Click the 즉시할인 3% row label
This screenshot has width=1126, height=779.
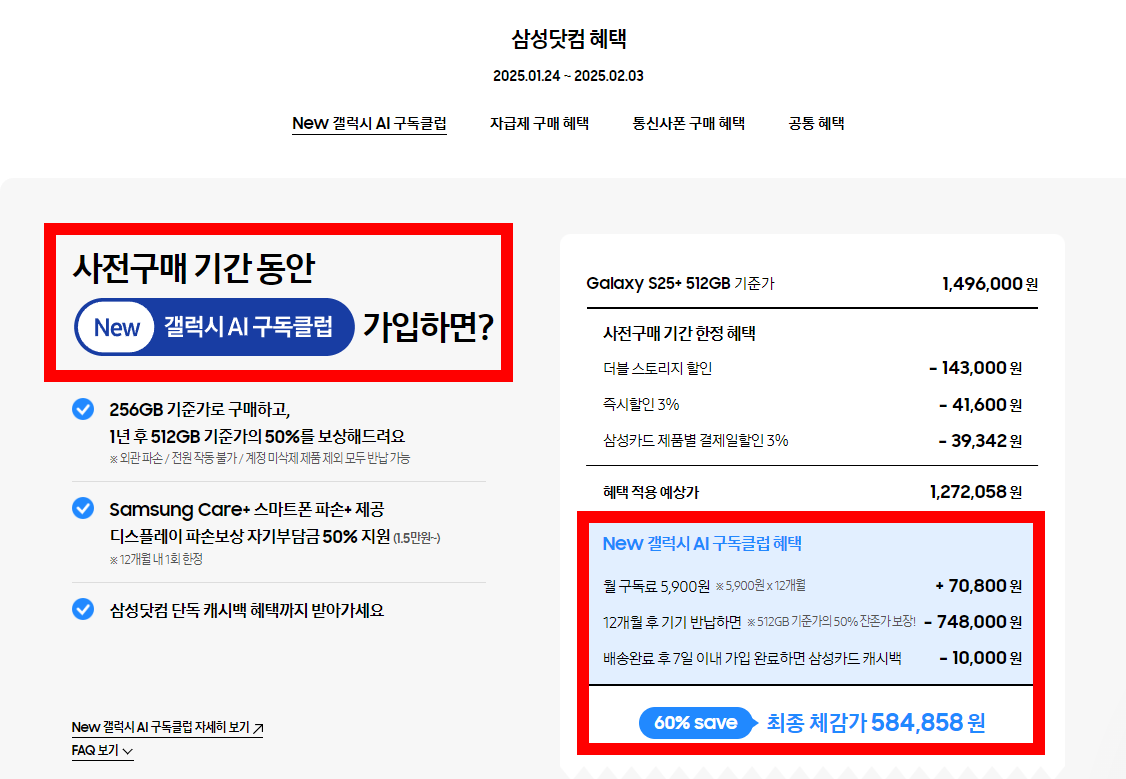click(641, 404)
